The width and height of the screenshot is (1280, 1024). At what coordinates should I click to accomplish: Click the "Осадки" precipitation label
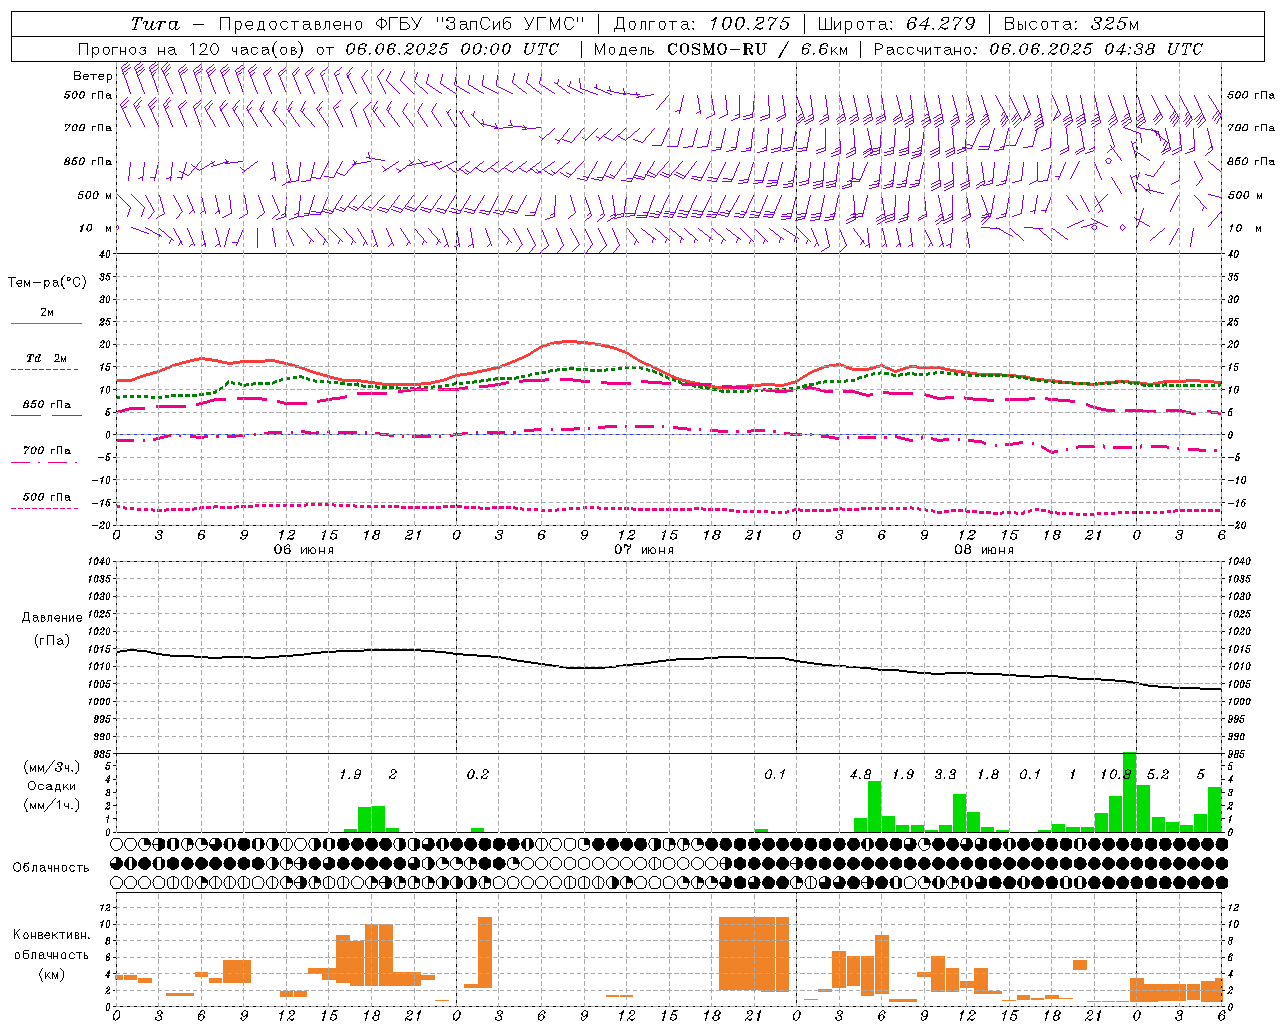pos(51,786)
